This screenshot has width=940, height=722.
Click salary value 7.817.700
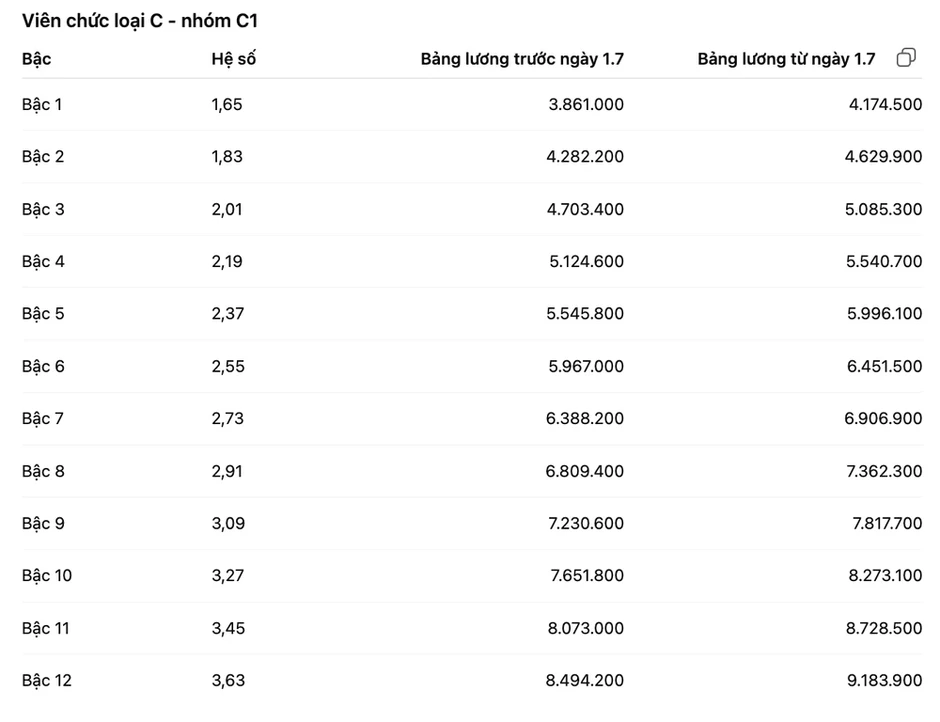(887, 524)
